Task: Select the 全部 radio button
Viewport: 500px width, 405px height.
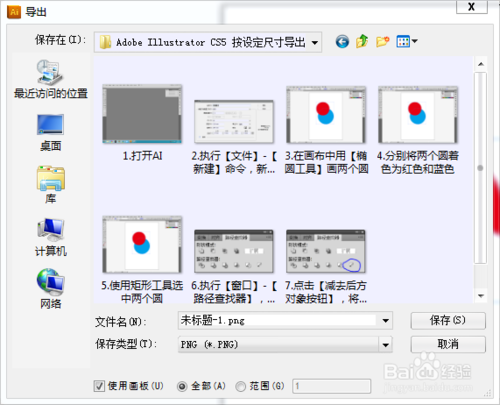Action: coord(182,386)
